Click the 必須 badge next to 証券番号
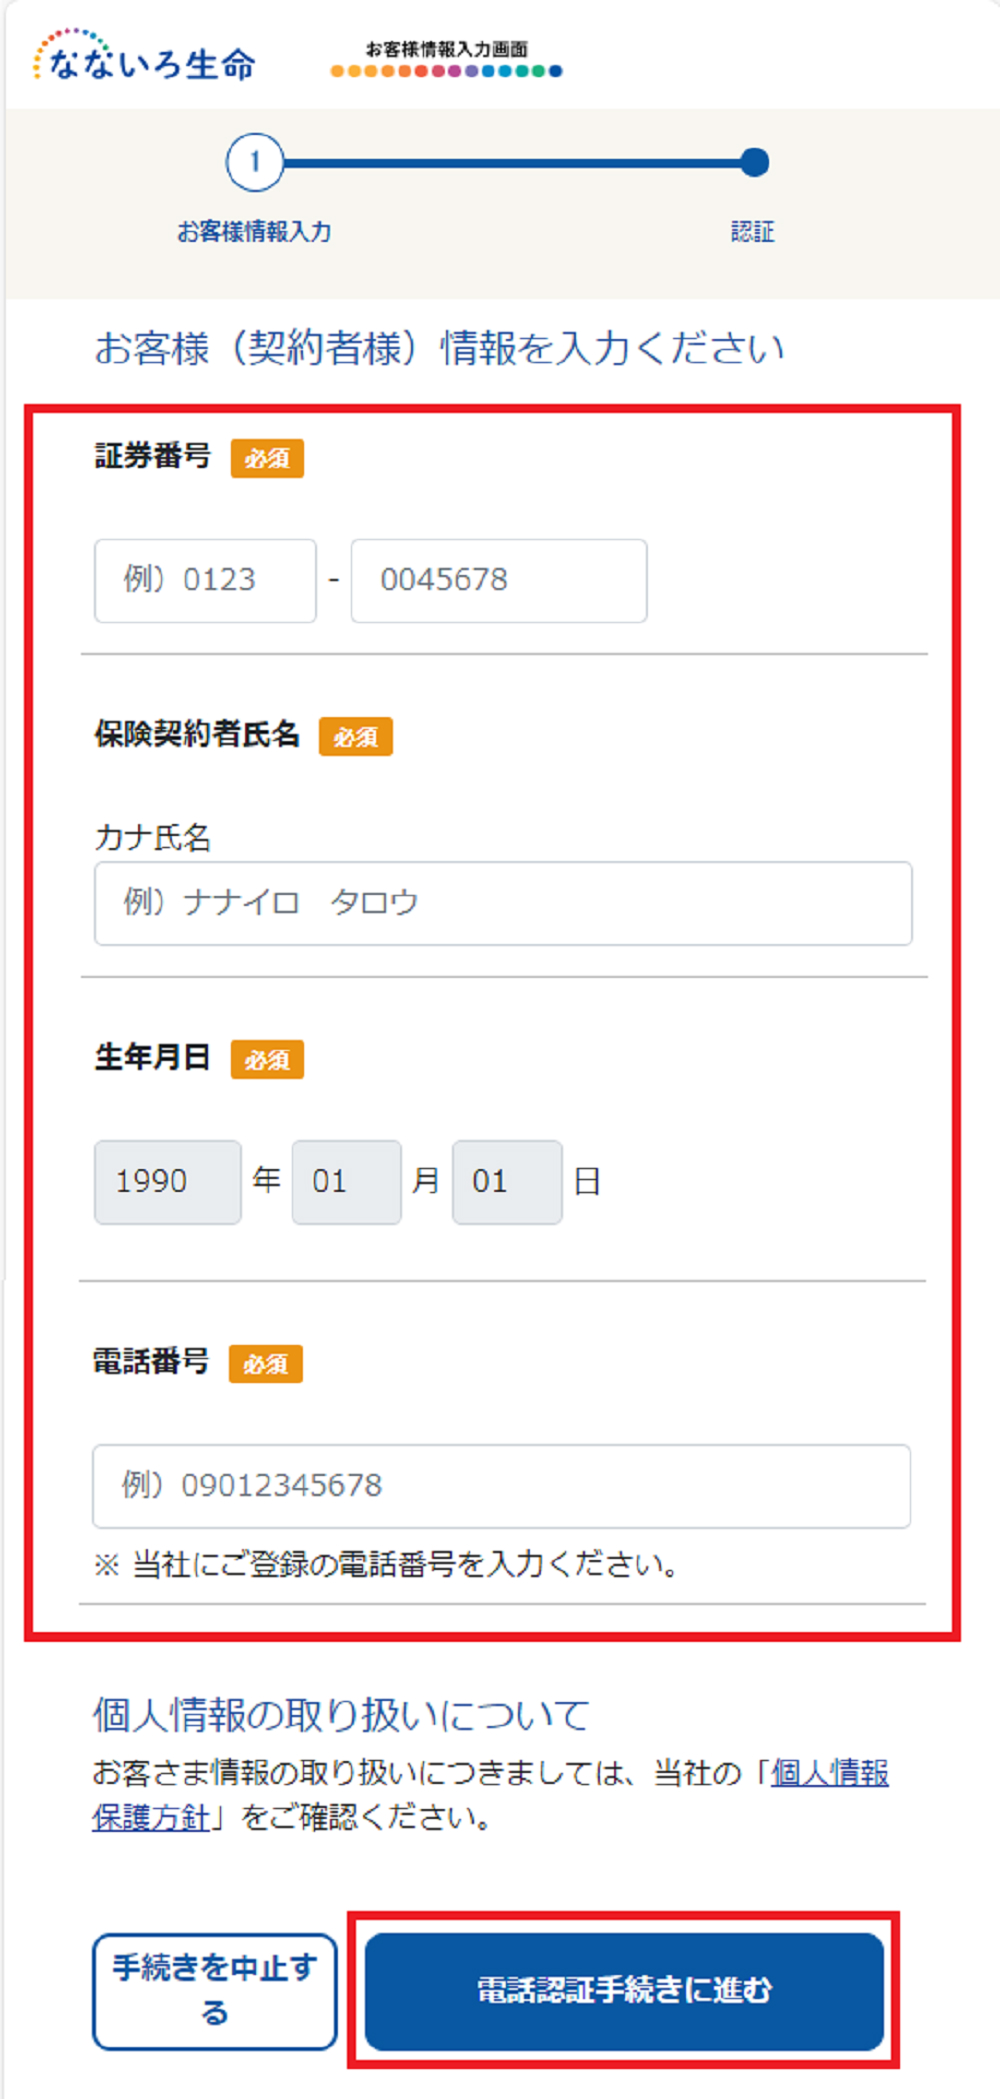 pyautogui.click(x=267, y=458)
